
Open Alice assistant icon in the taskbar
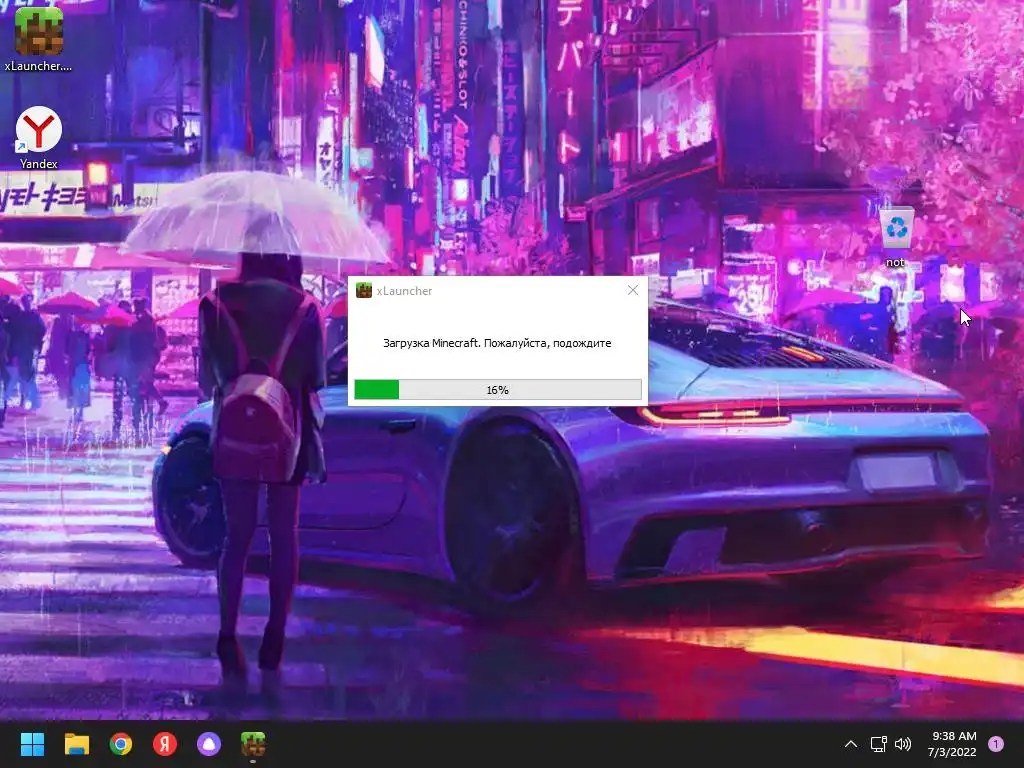coord(209,744)
